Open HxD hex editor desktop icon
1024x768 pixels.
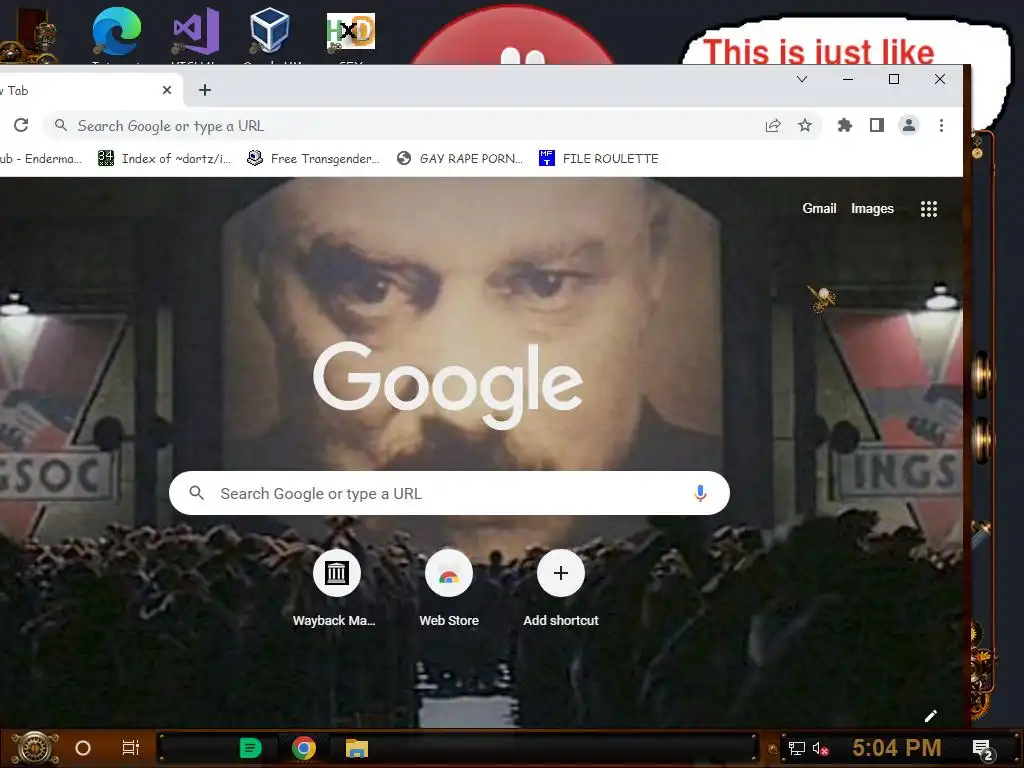(351, 31)
